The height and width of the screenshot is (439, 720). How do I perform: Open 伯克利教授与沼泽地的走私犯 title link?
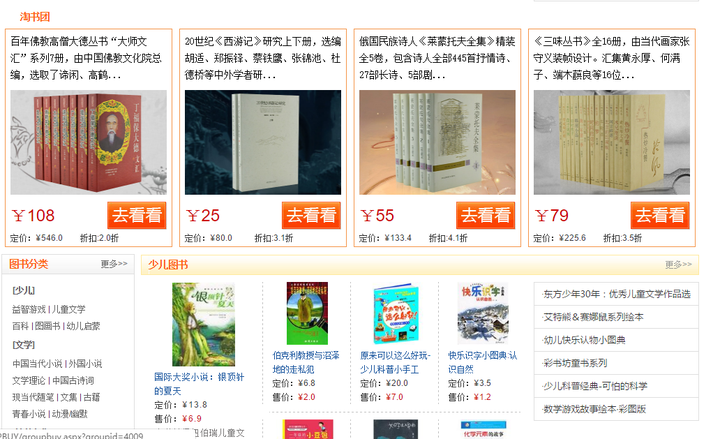(x=306, y=362)
